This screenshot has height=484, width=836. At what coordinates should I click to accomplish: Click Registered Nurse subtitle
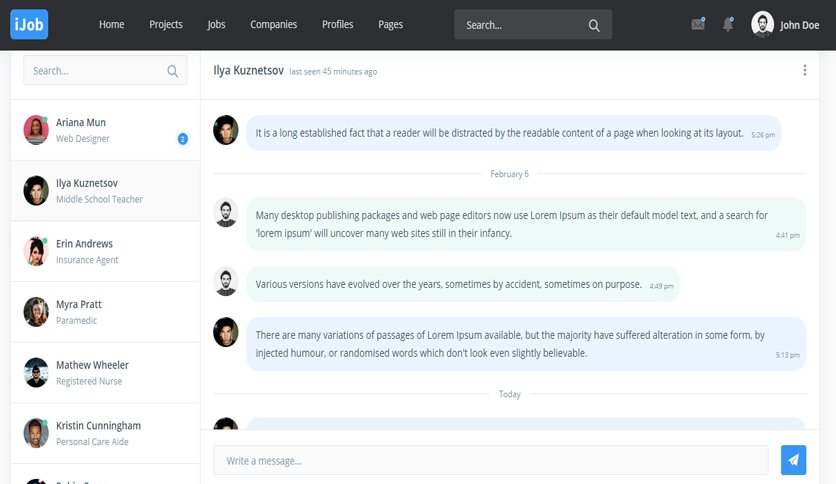[89, 381]
